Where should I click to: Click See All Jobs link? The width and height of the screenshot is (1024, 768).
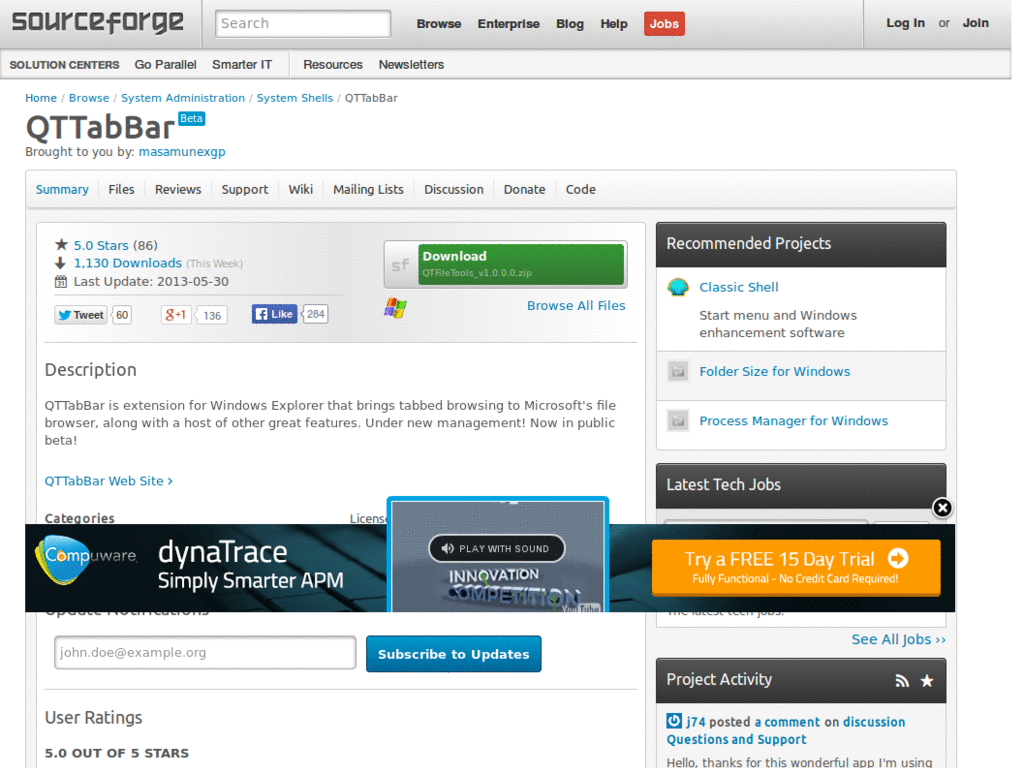point(899,639)
